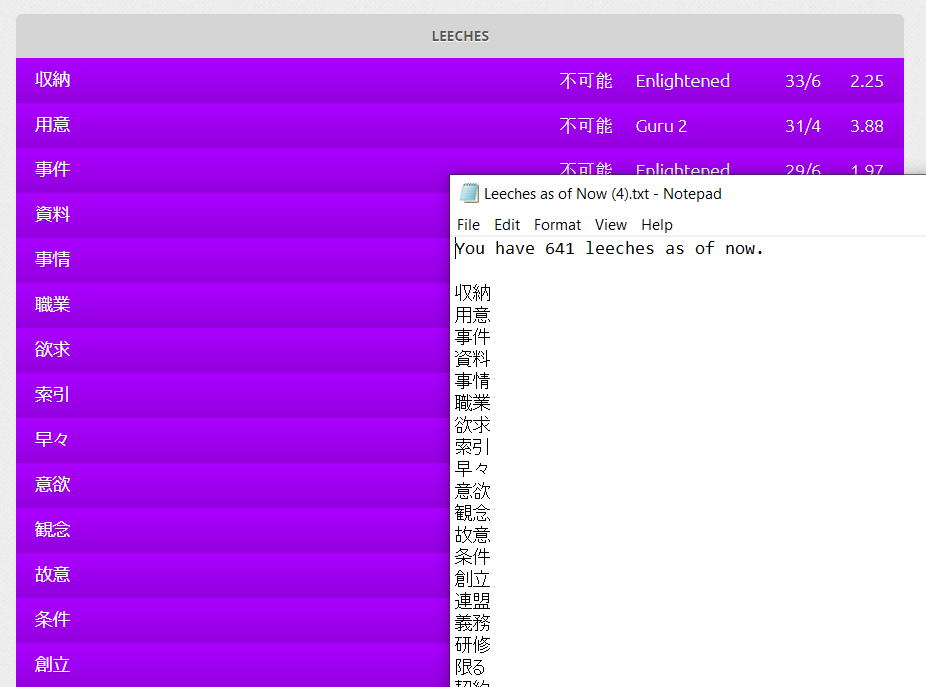Viewport: 926px width, 687px height.
Task: Click 早々 in the leeches table
Action: pos(52,439)
